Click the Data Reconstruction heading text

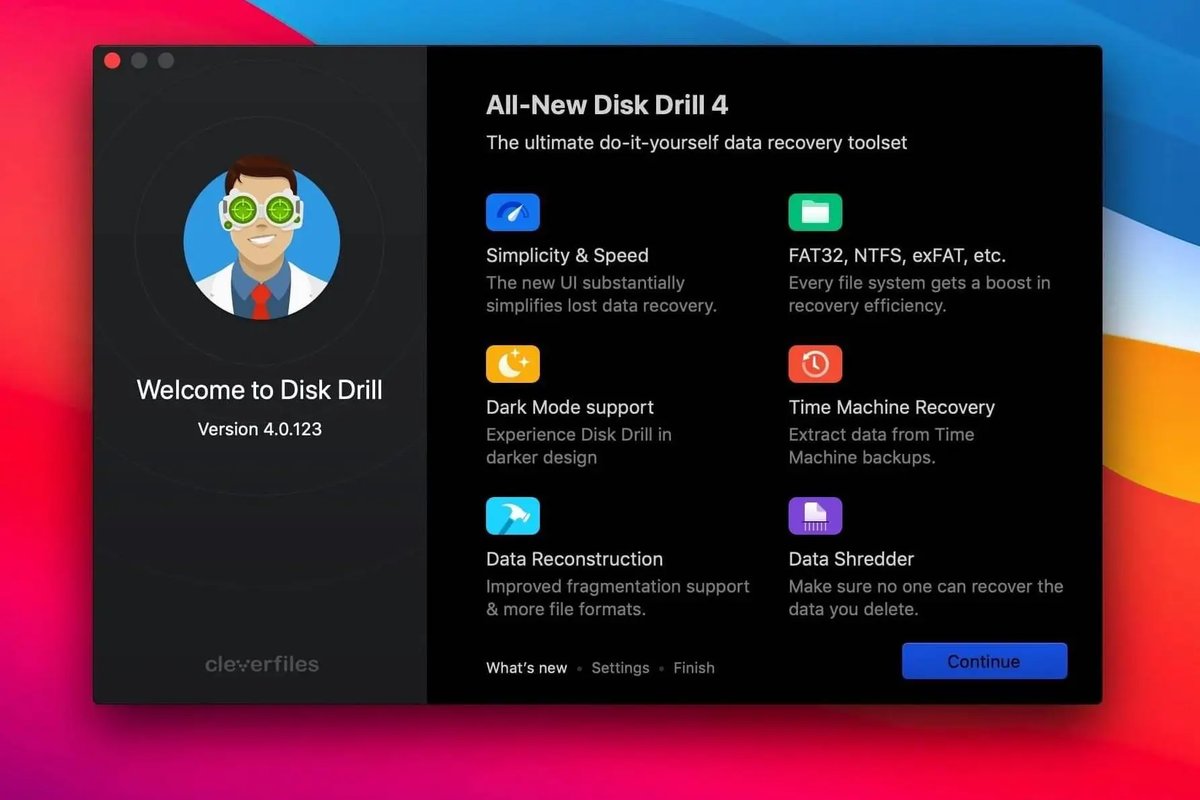pyautogui.click(x=574, y=559)
